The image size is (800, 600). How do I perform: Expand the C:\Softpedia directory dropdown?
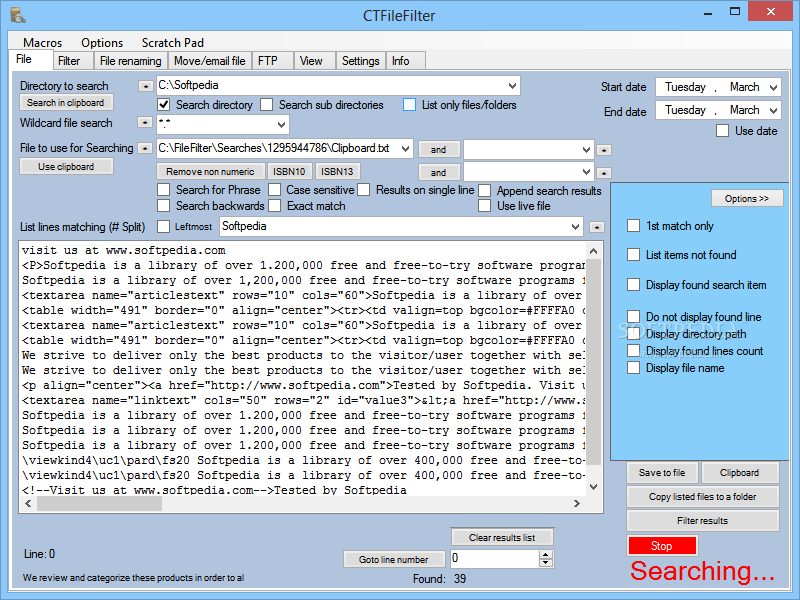click(512, 86)
